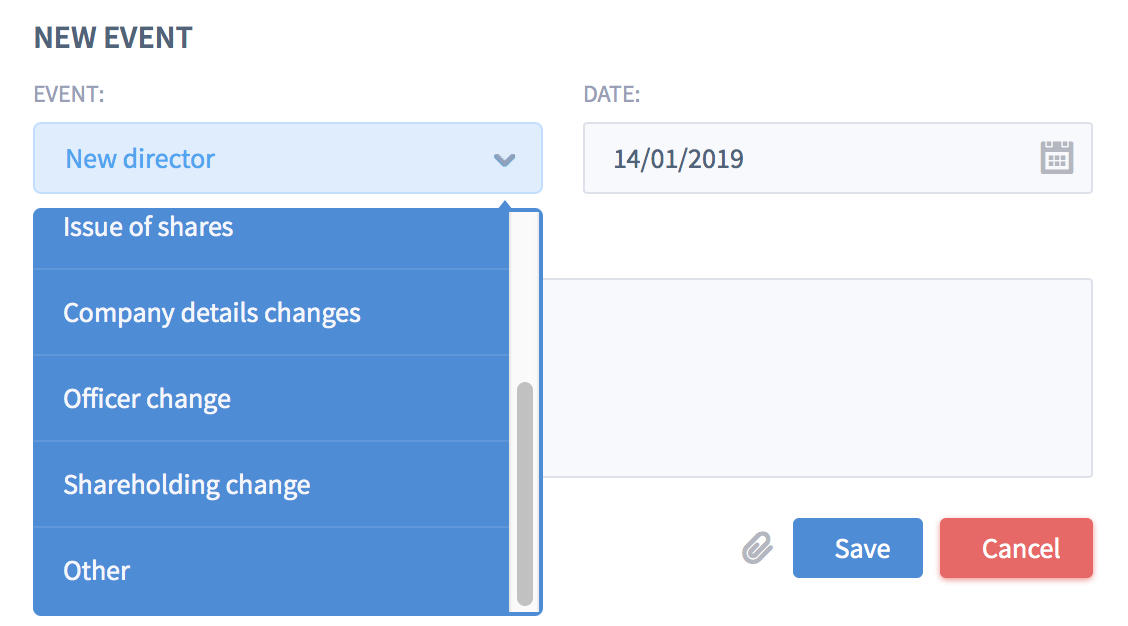Pick Shareholding change from the dropdown list
This screenshot has height=626, width=1128.
[271, 485]
